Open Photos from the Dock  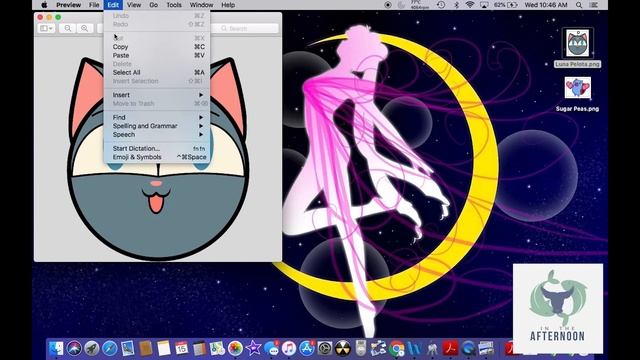[x=235, y=348]
